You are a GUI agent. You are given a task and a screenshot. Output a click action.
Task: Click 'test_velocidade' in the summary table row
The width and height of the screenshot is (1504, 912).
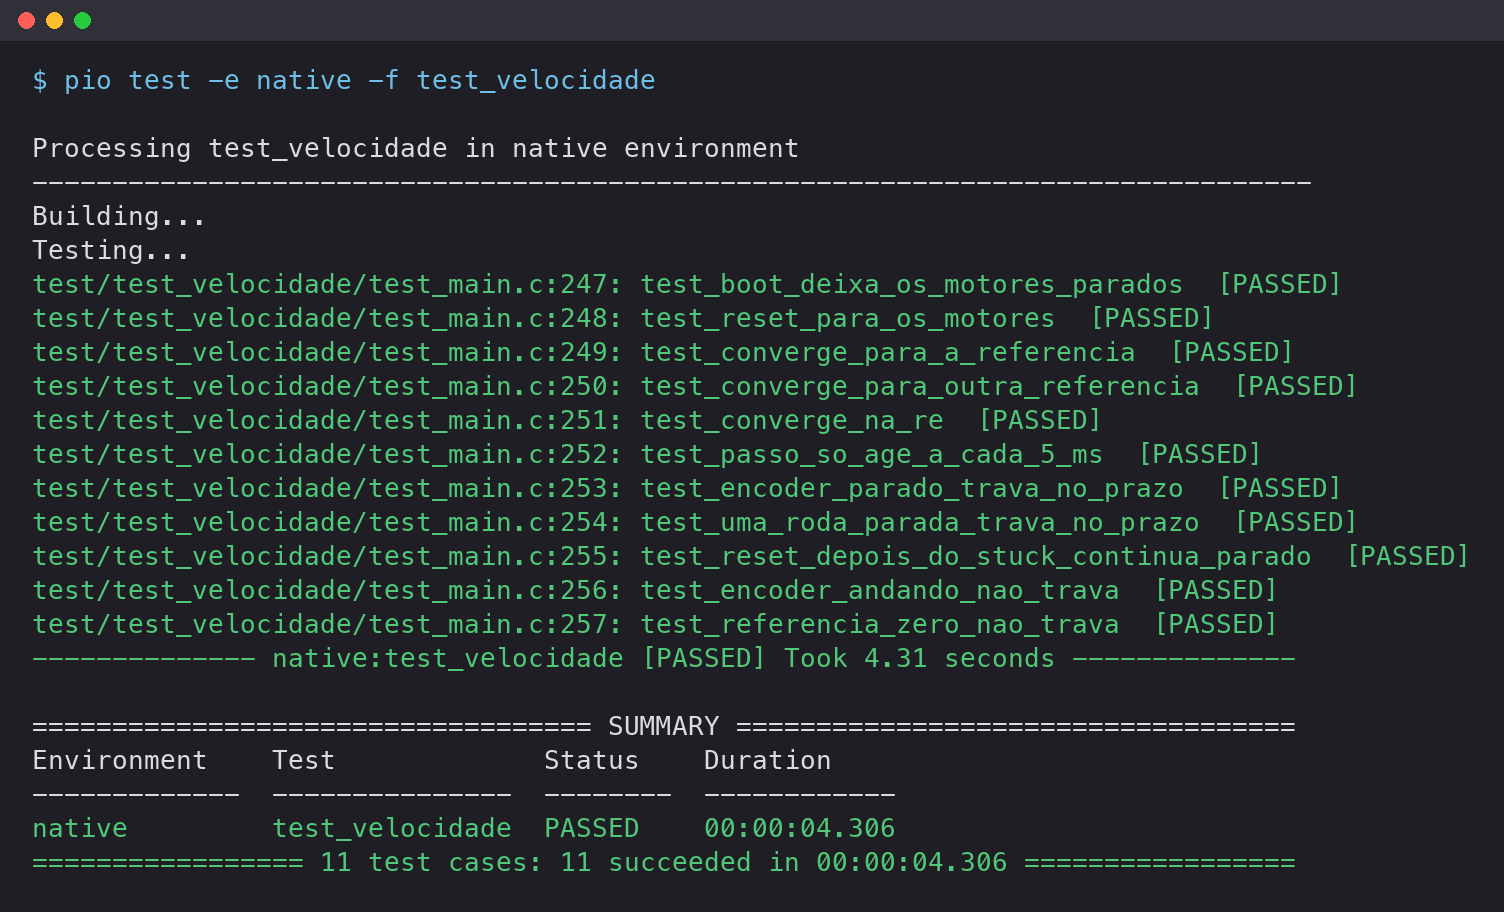[392, 828]
